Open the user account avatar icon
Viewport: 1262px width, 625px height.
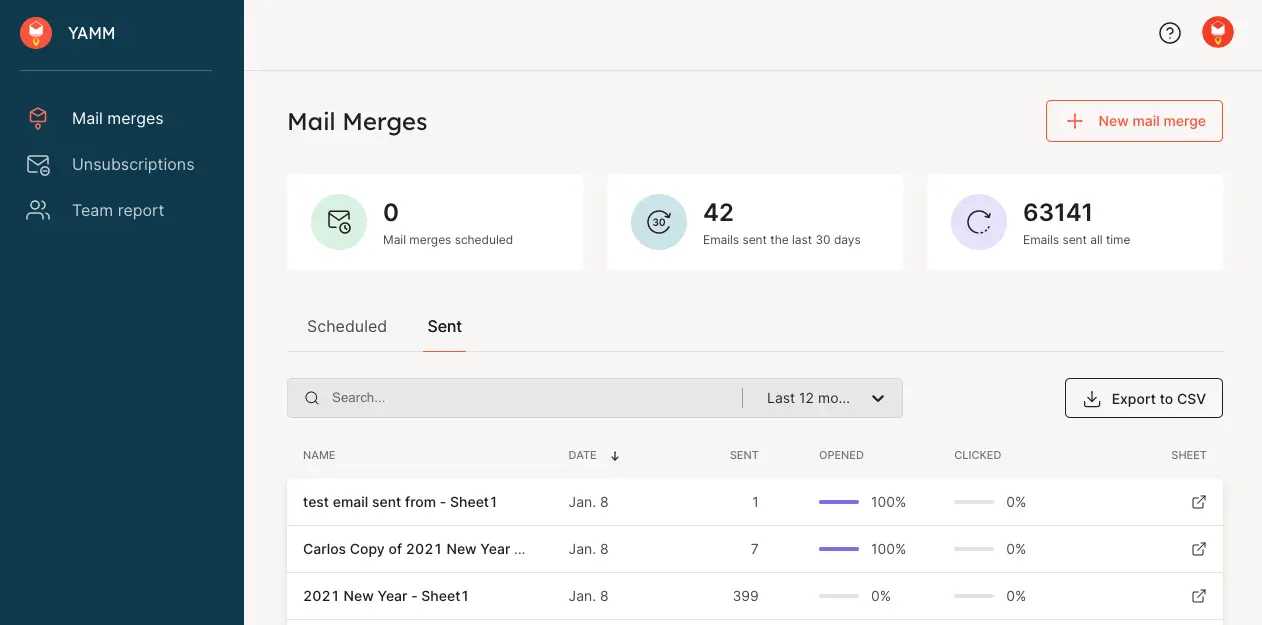(1218, 33)
